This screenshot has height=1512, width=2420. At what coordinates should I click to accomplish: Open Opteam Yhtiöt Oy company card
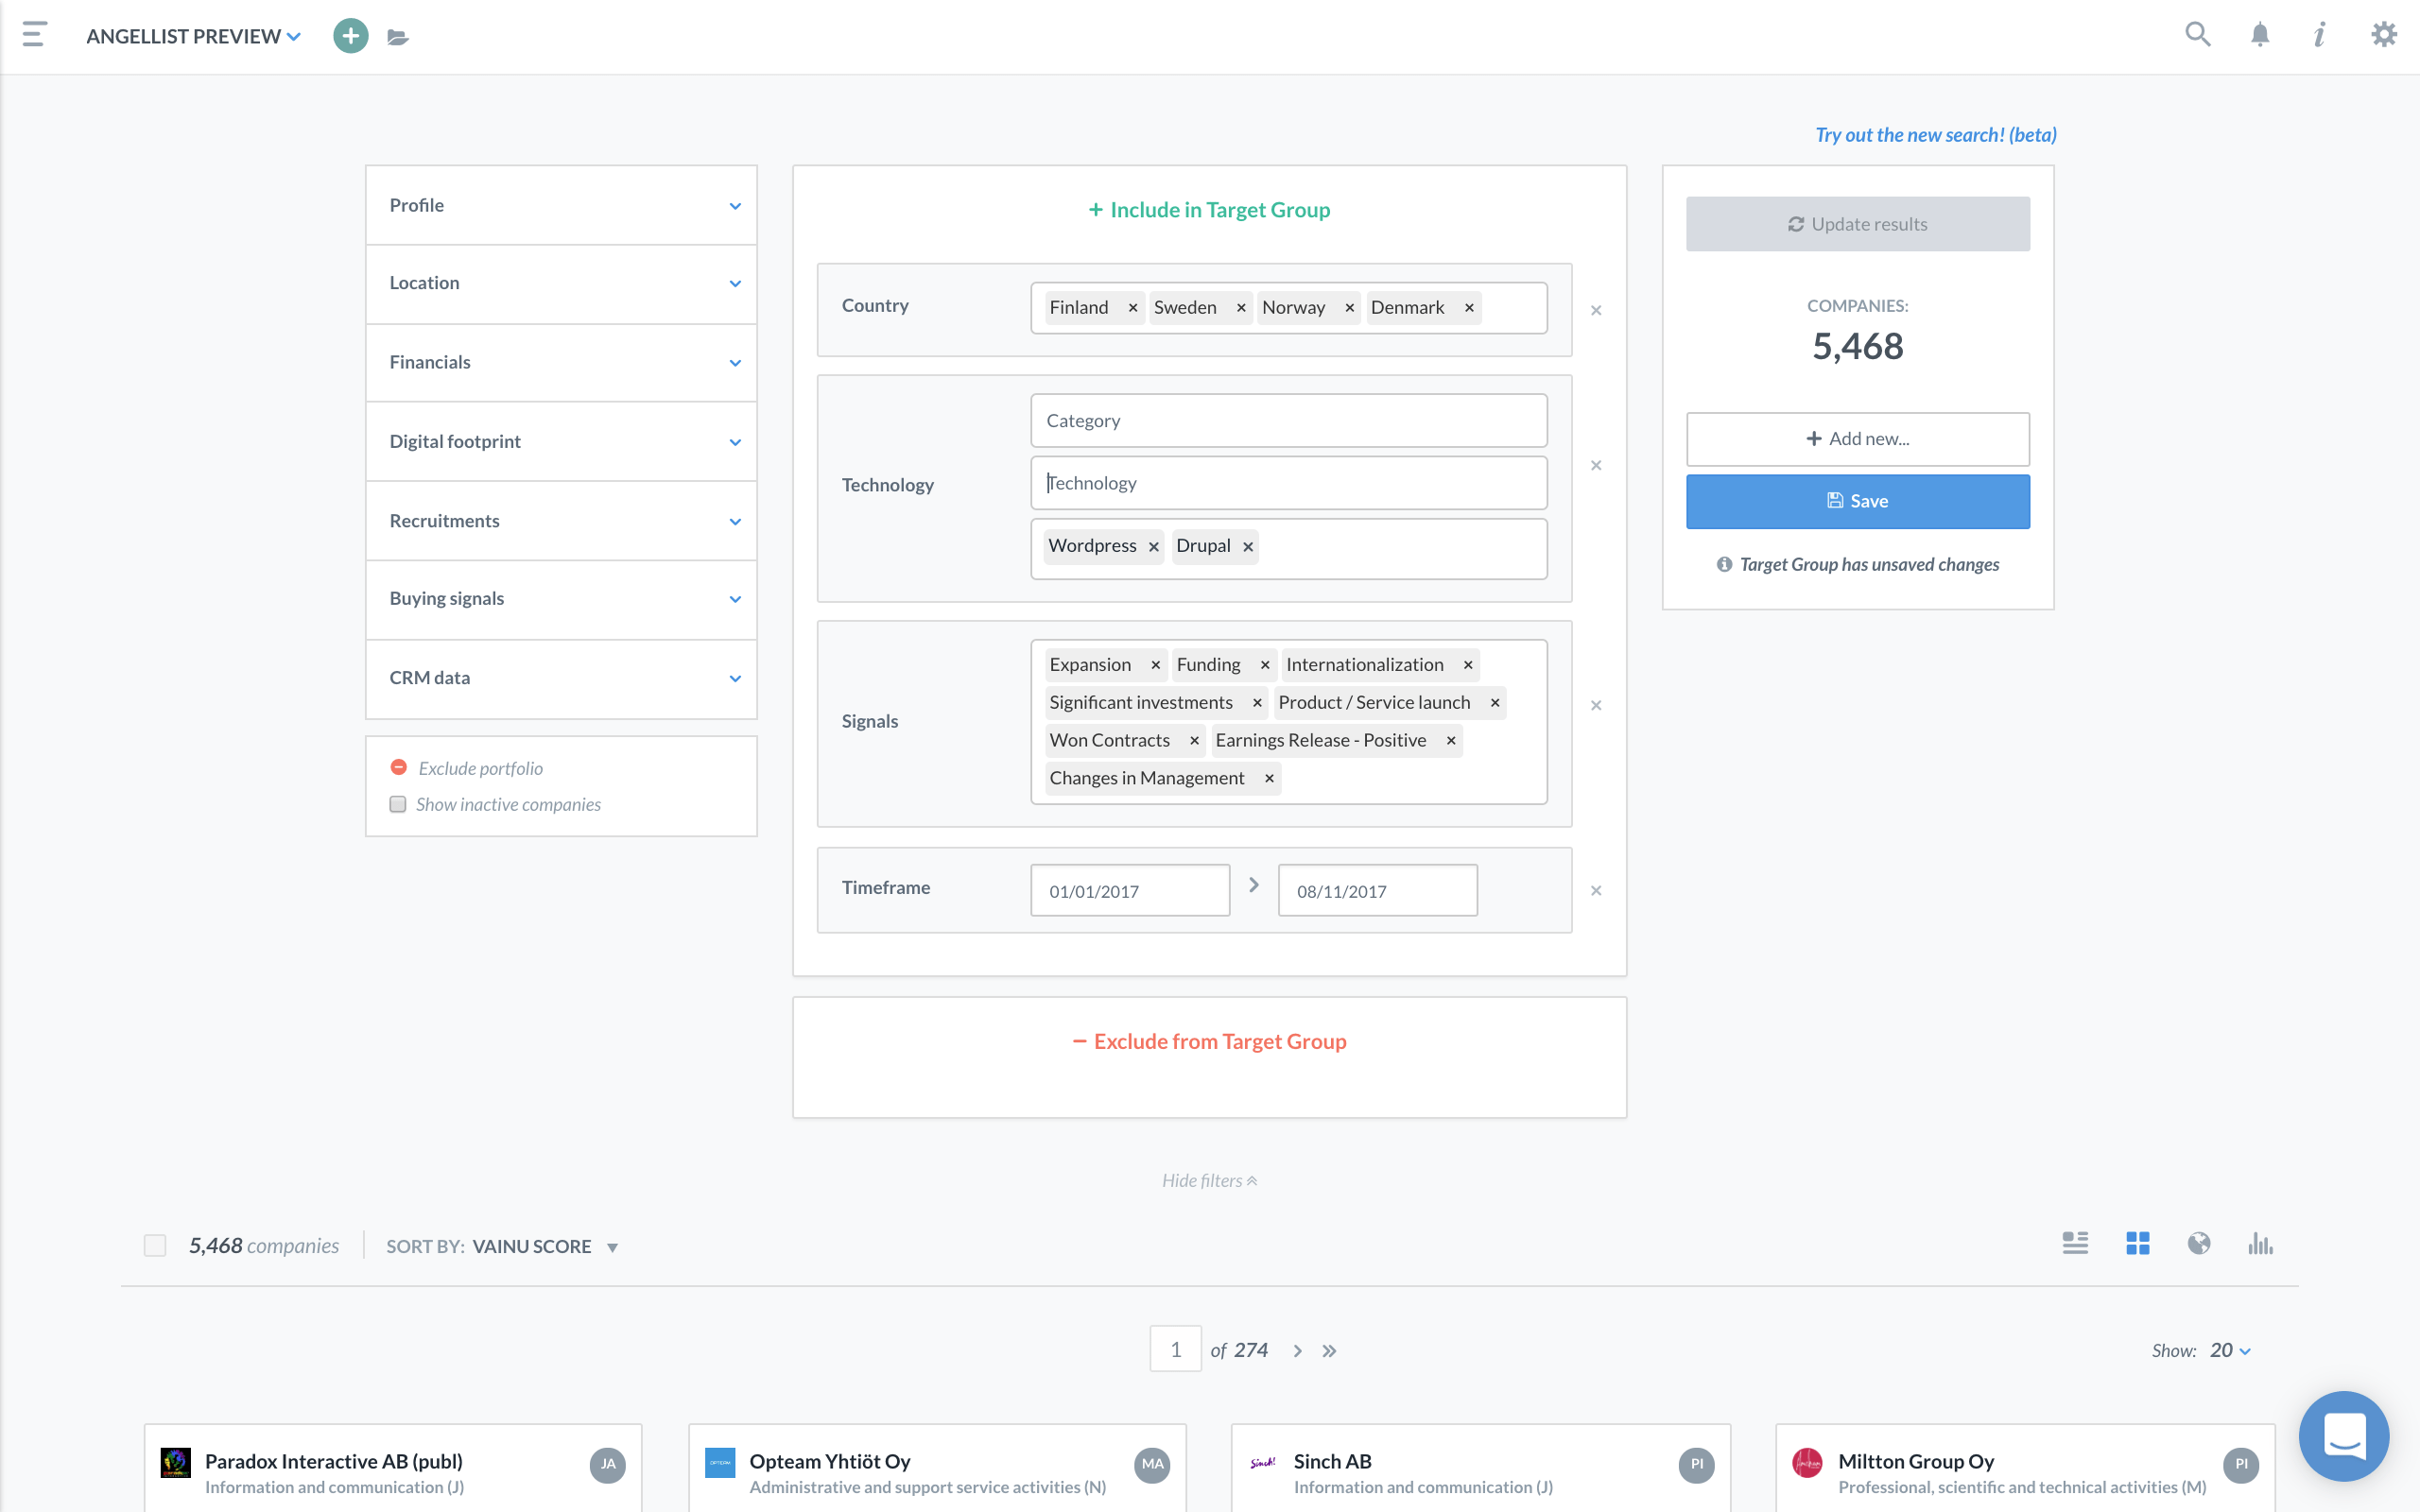(937, 1468)
